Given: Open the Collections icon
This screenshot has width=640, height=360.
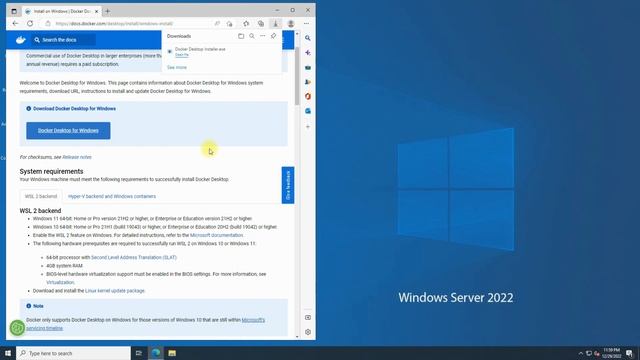Looking at the screenshot, I should coord(261,24).
